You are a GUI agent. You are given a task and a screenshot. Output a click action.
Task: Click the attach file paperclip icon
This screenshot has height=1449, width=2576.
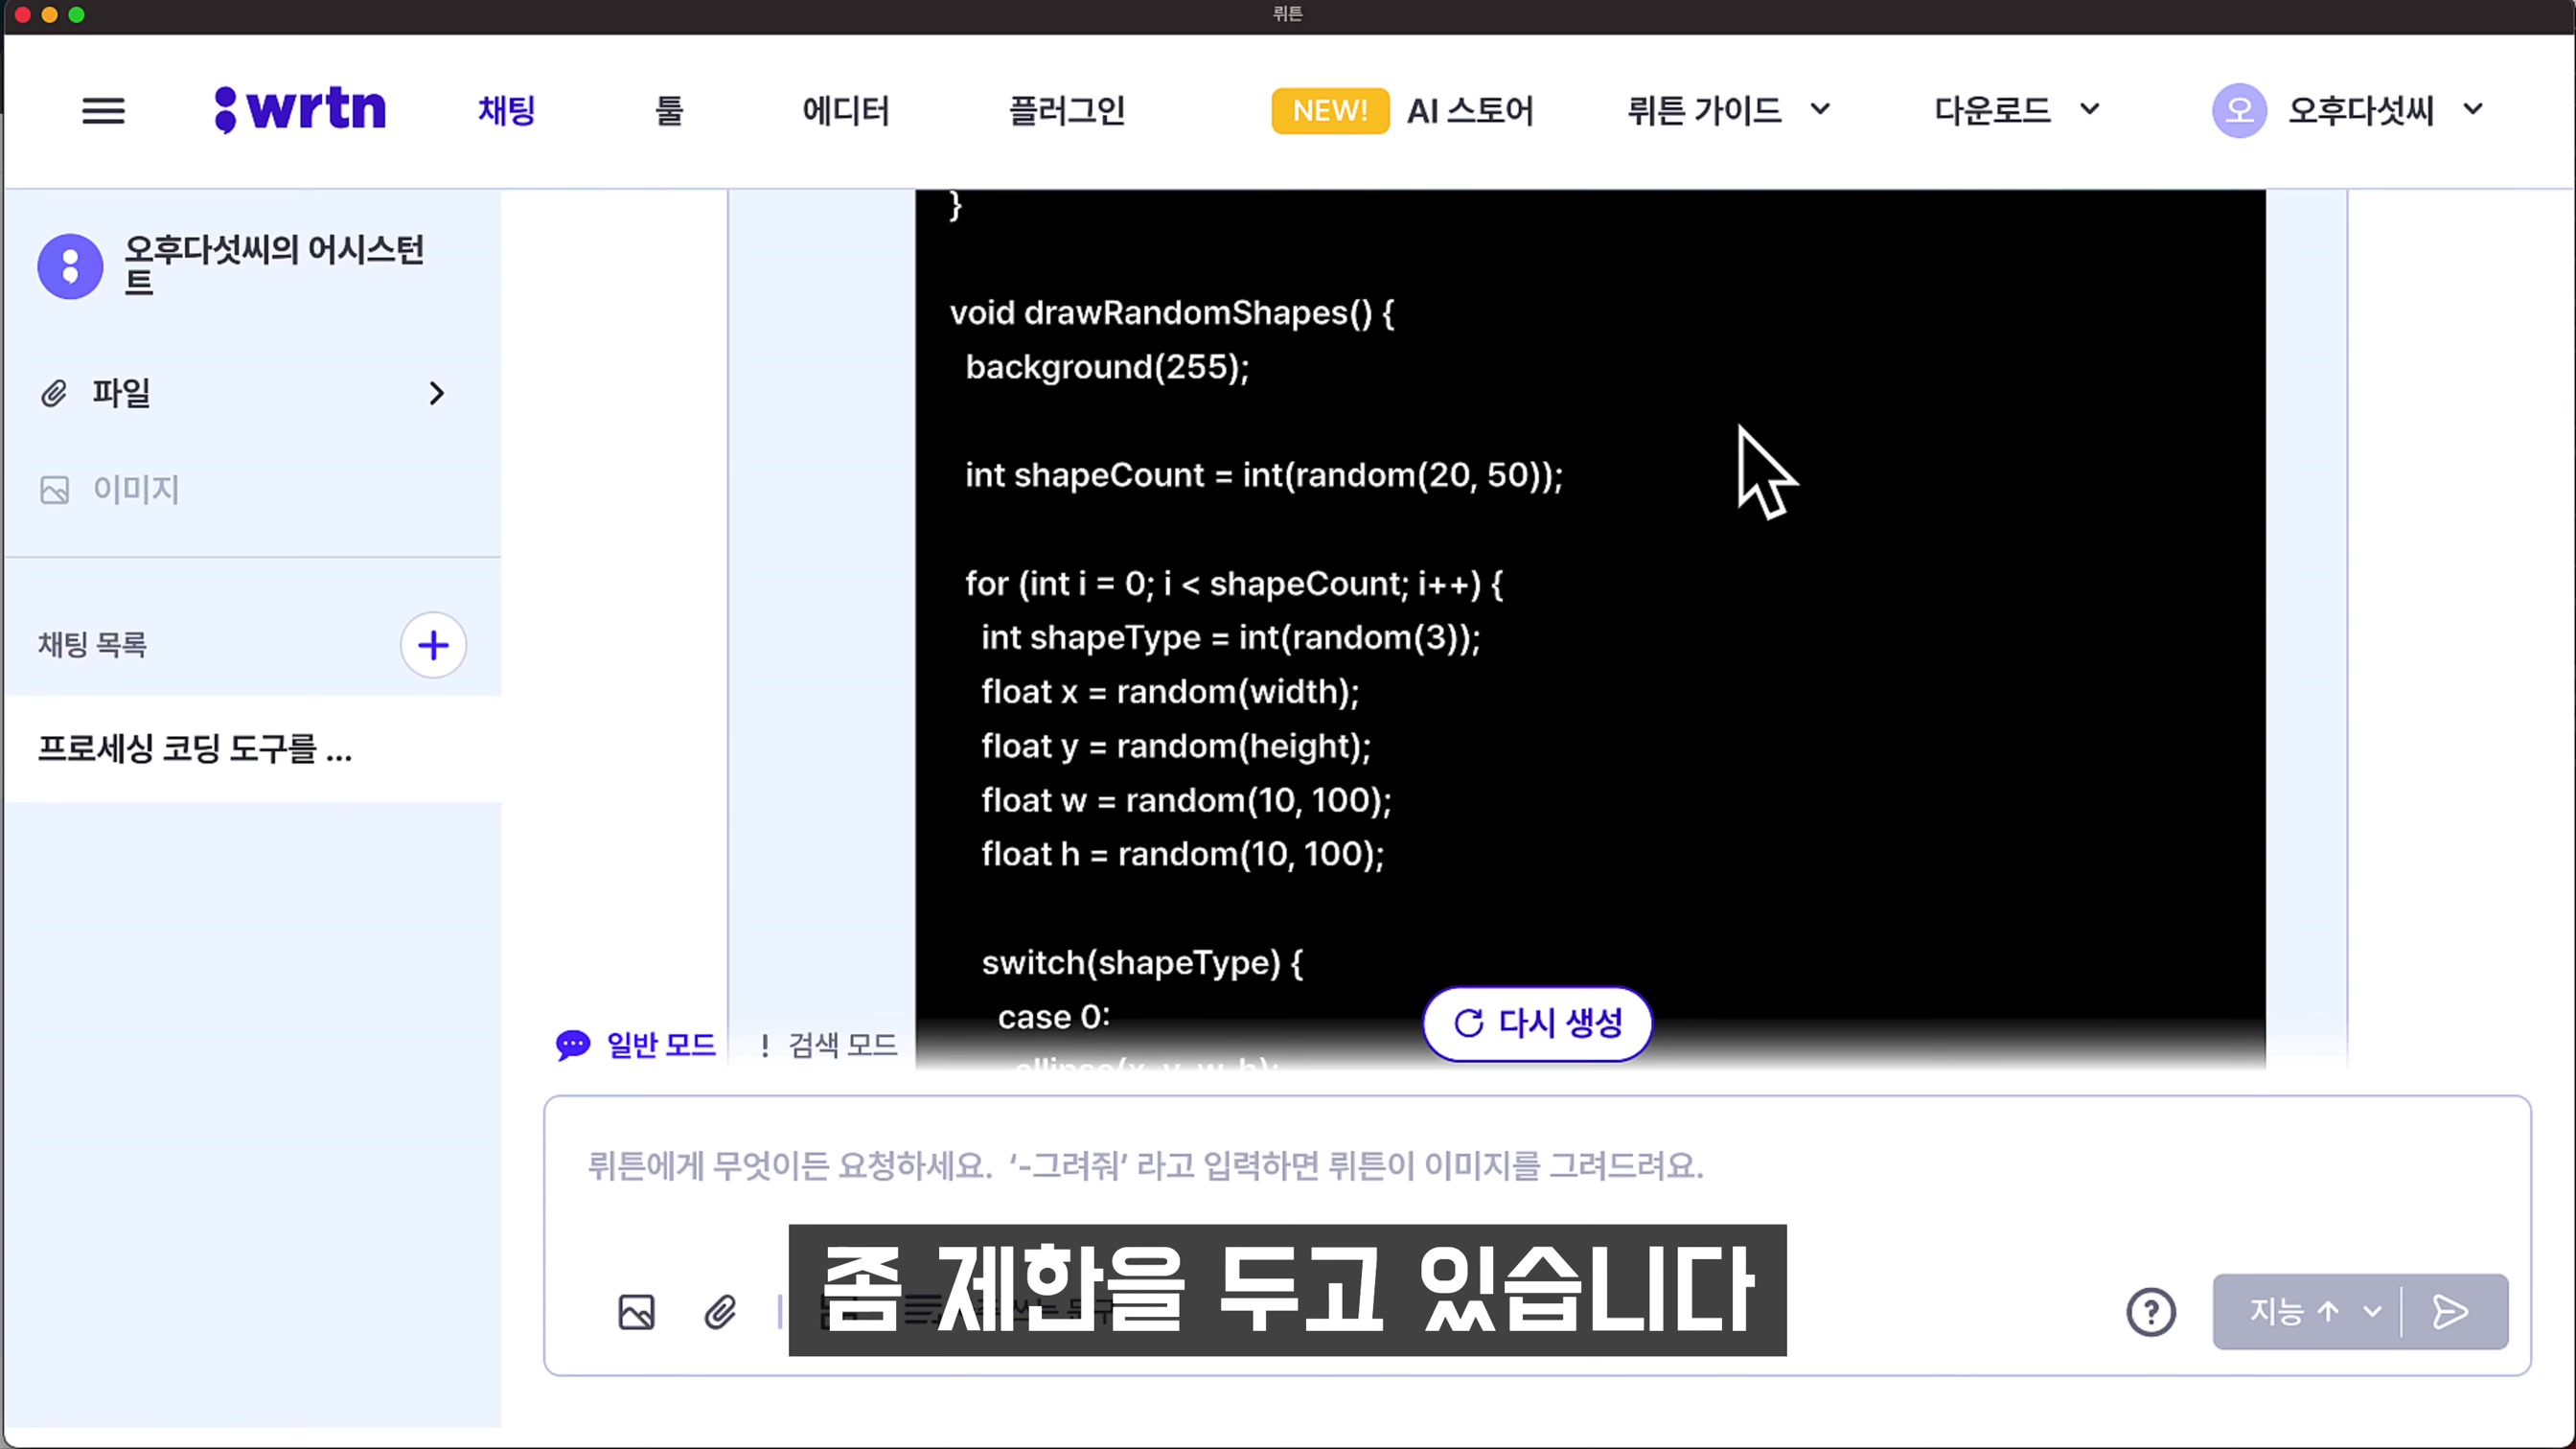click(x=720, y=1312)
